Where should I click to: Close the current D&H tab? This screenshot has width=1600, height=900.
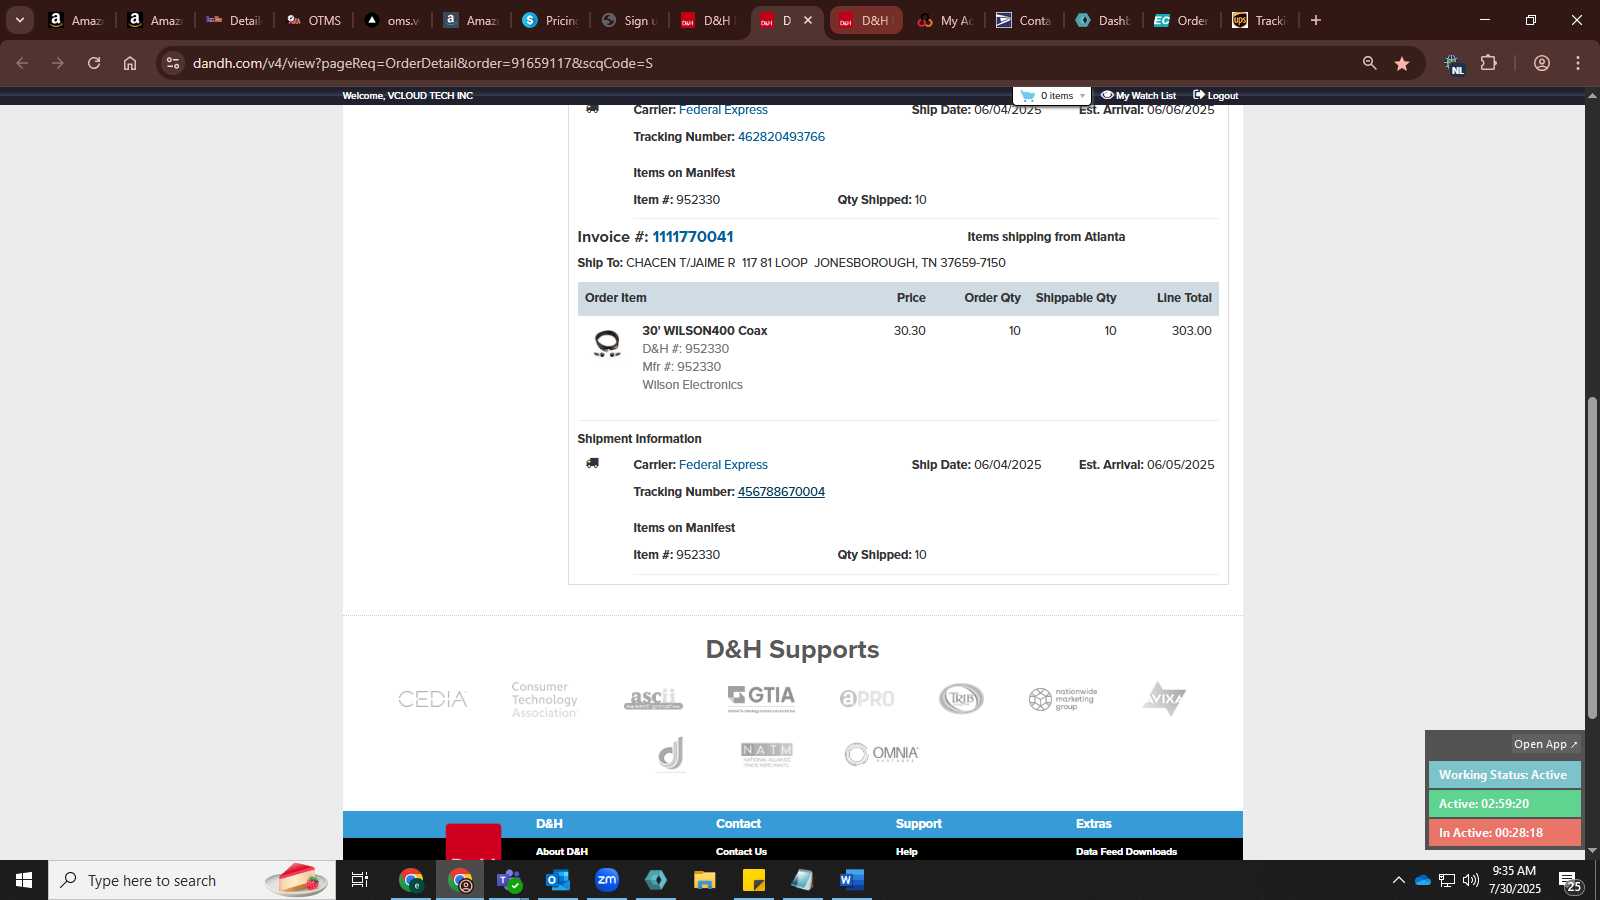(808, 20)
